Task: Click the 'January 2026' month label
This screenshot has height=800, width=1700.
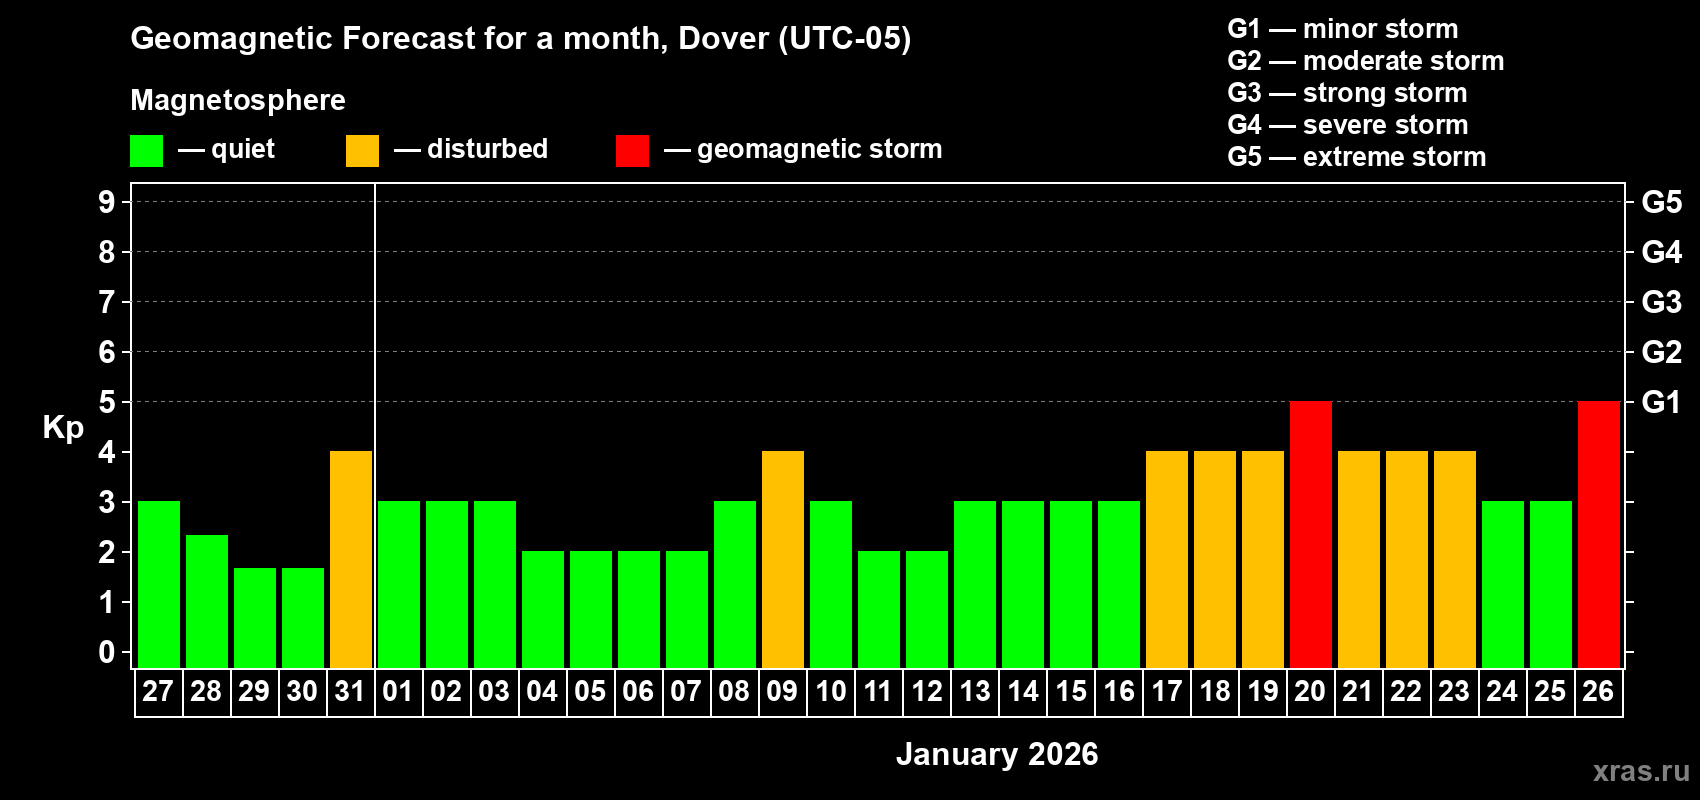Action: tap(997, 754)
